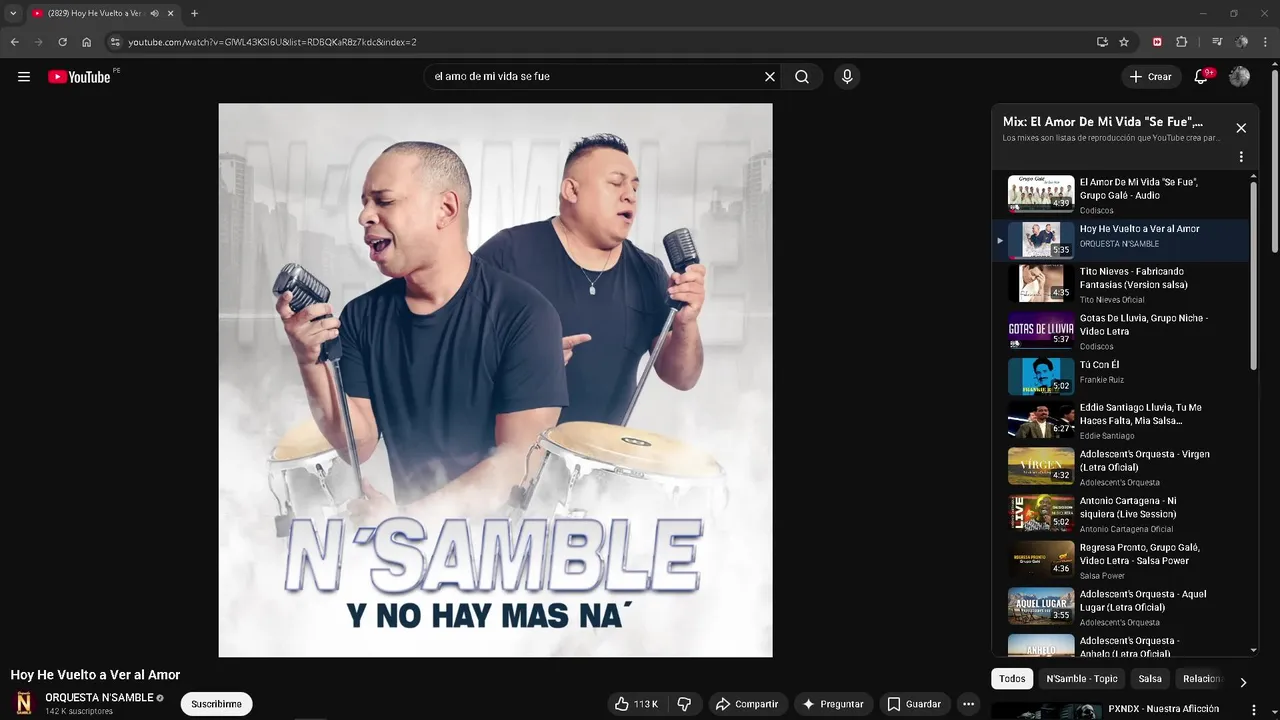Play Eddie Santiago Lluvia video
Screen dimensions: 1280x720
pos(1120,421)
